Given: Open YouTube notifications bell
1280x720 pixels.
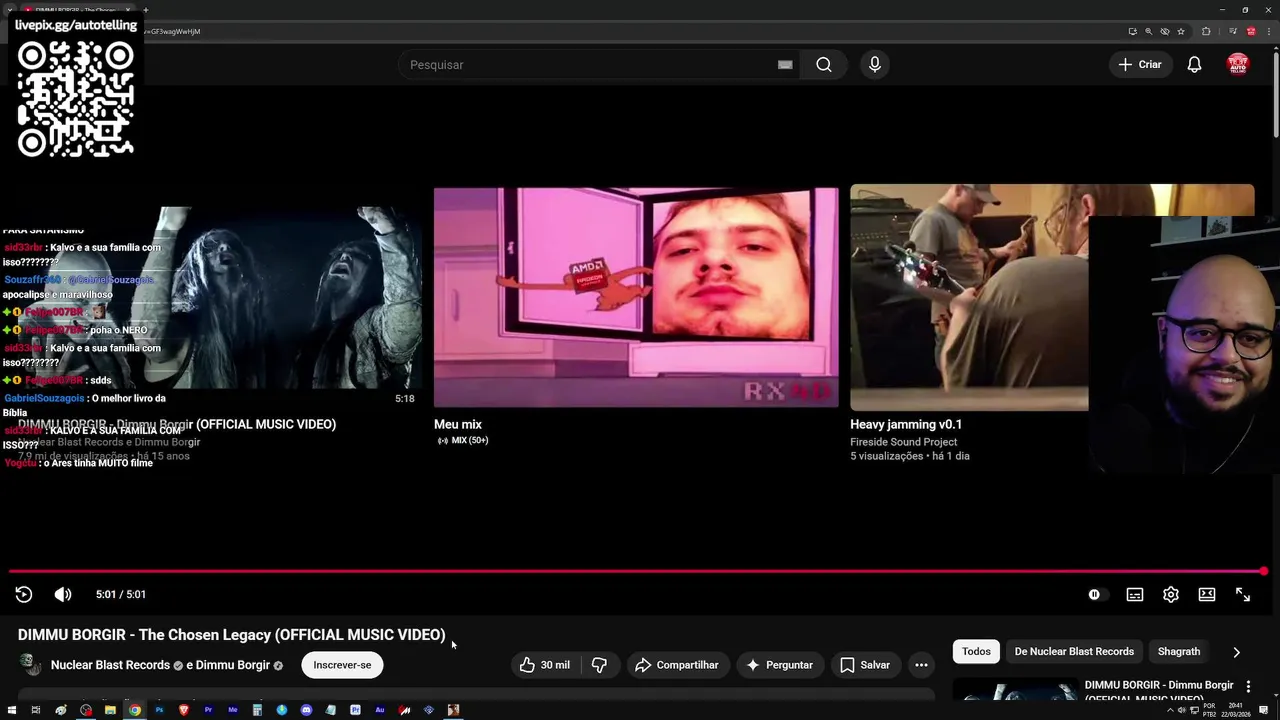Looking at the screenshot, I should (1194, 64).
